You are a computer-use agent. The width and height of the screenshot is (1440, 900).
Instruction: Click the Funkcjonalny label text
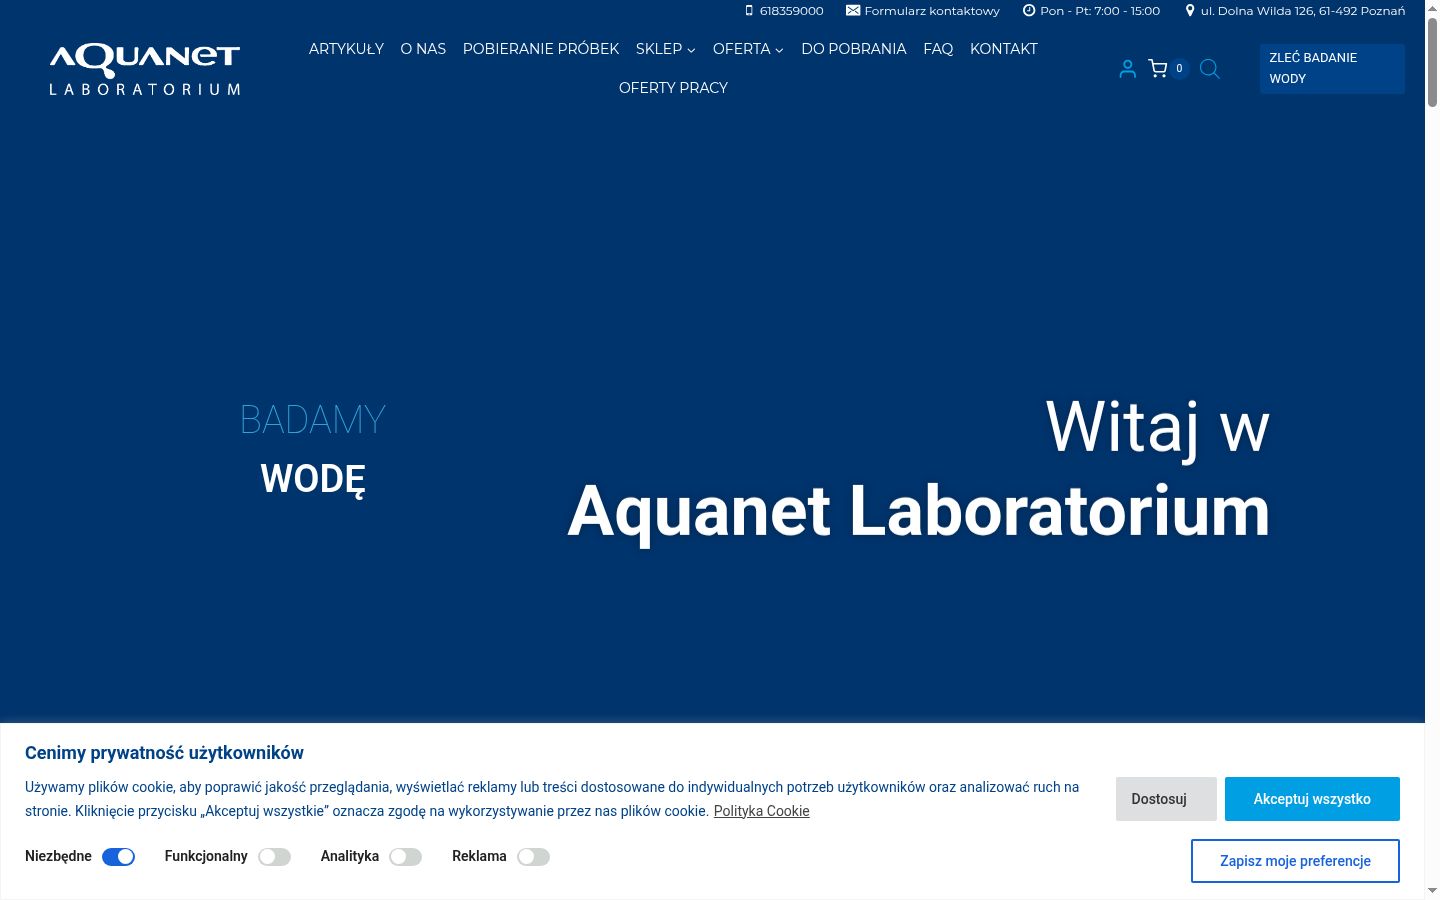click(206, 856)
